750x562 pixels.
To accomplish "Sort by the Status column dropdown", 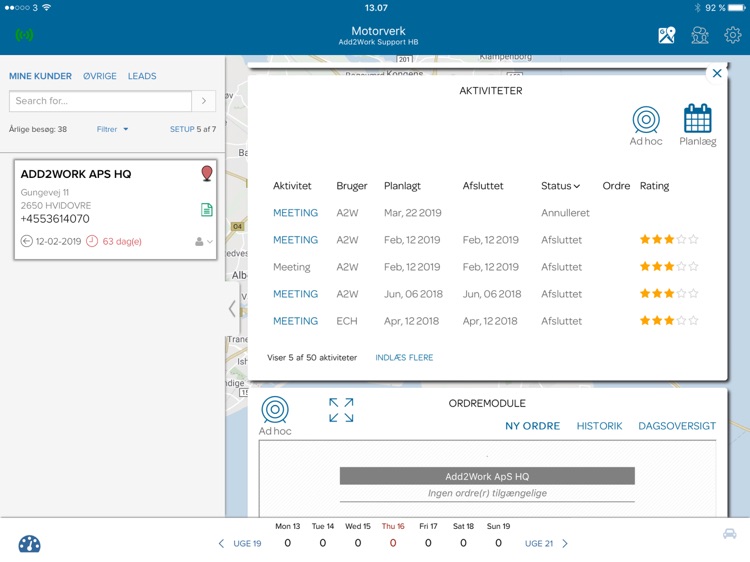I will (560, 186).
